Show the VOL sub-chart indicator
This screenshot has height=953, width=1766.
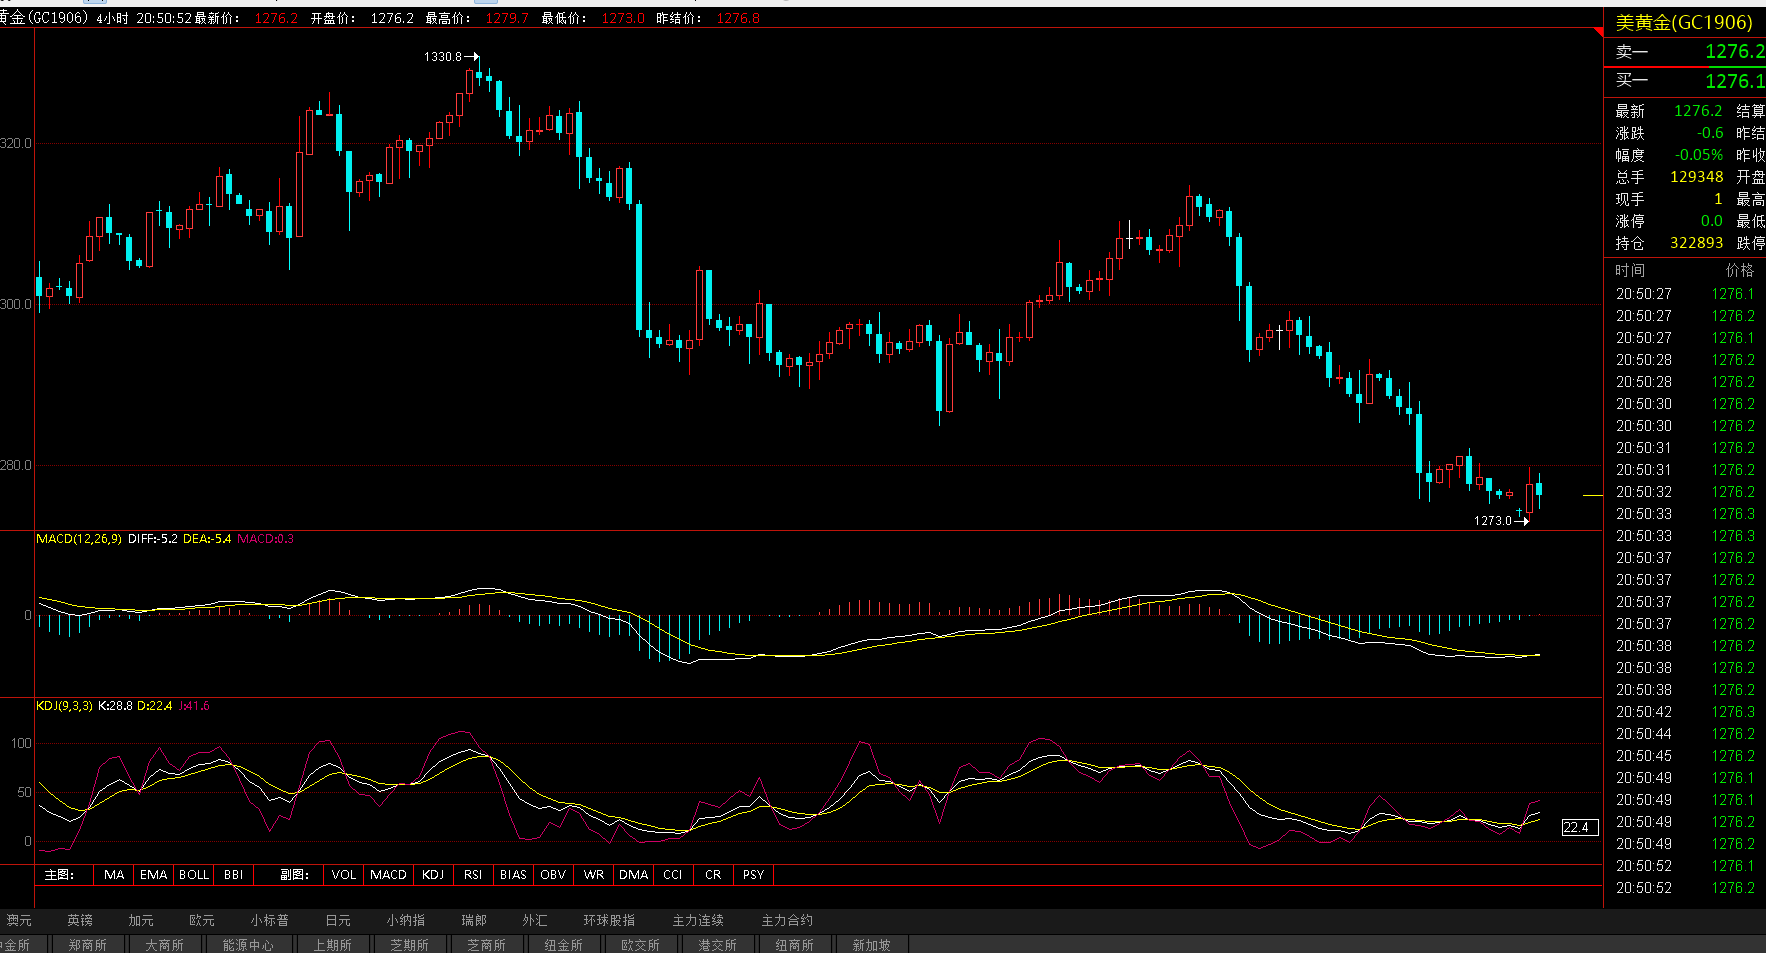[344, 875]
